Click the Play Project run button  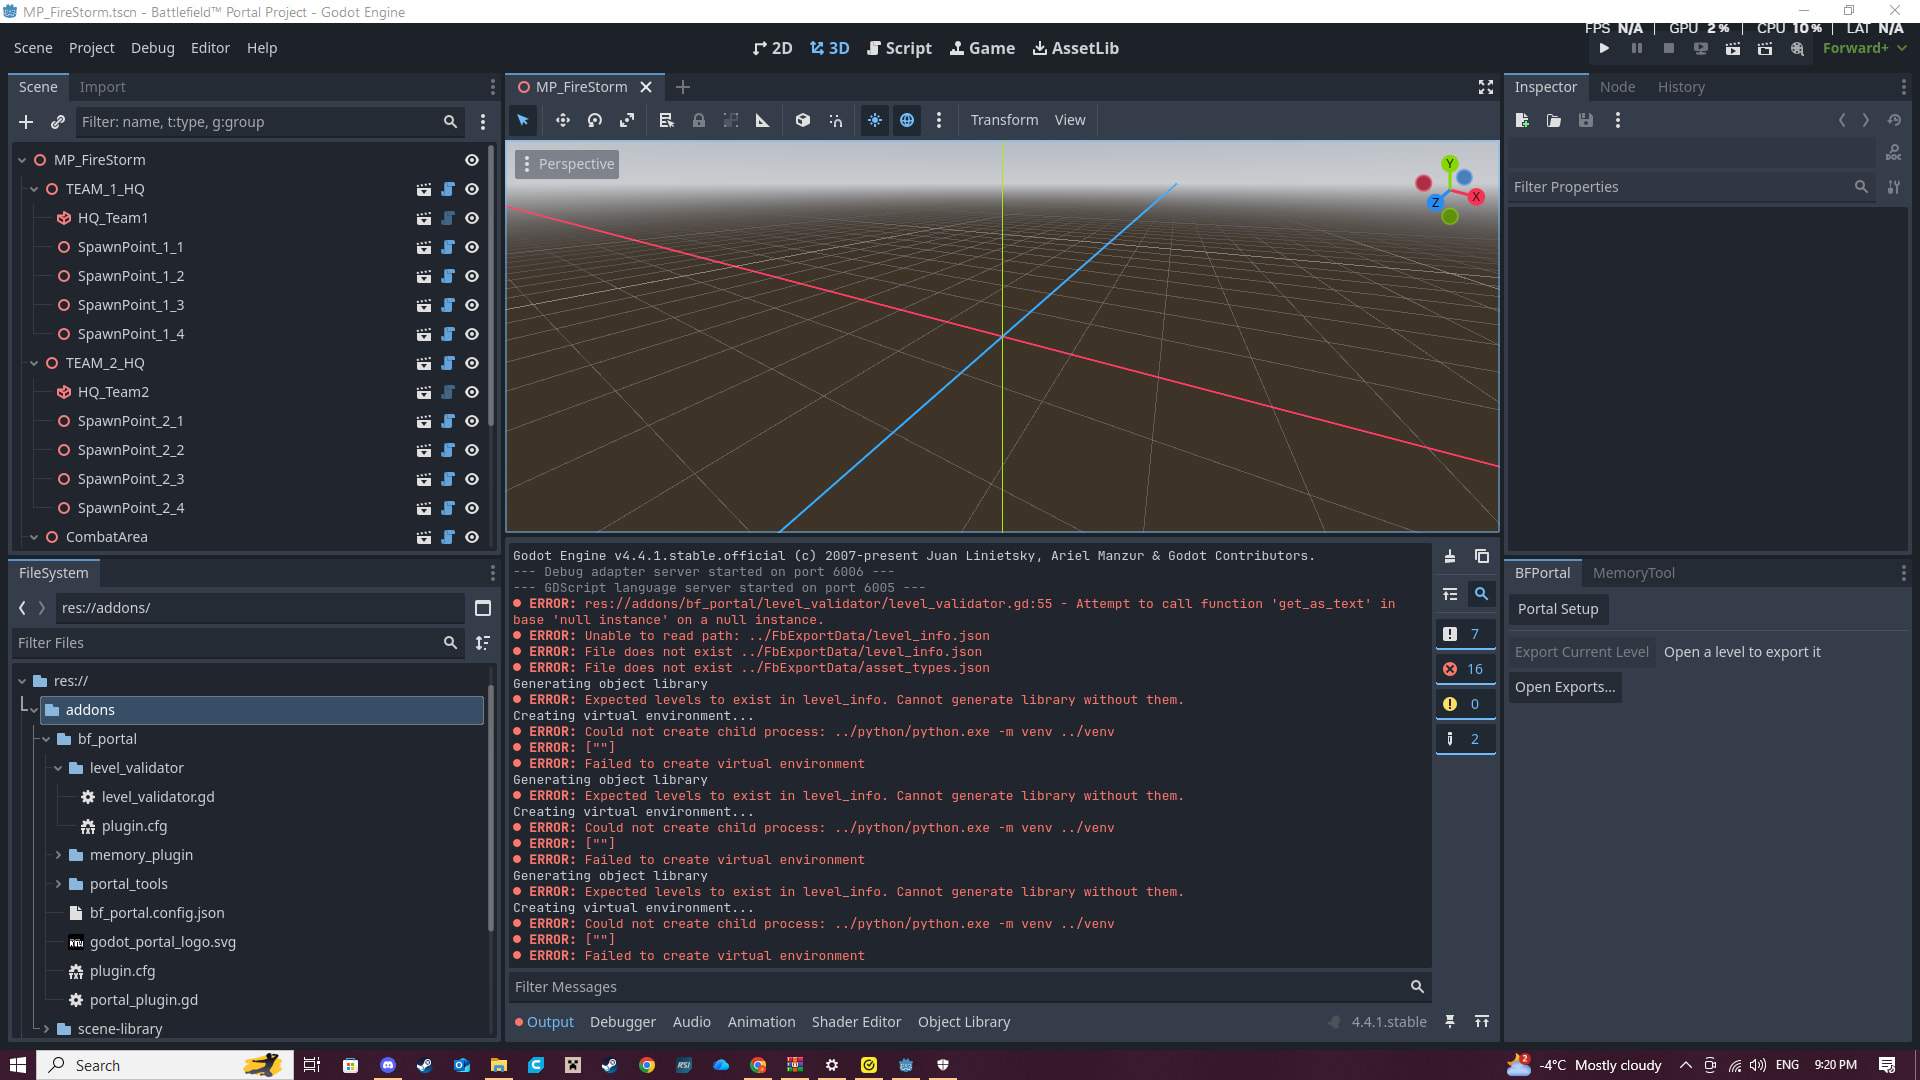click(x=1604, y=48)
